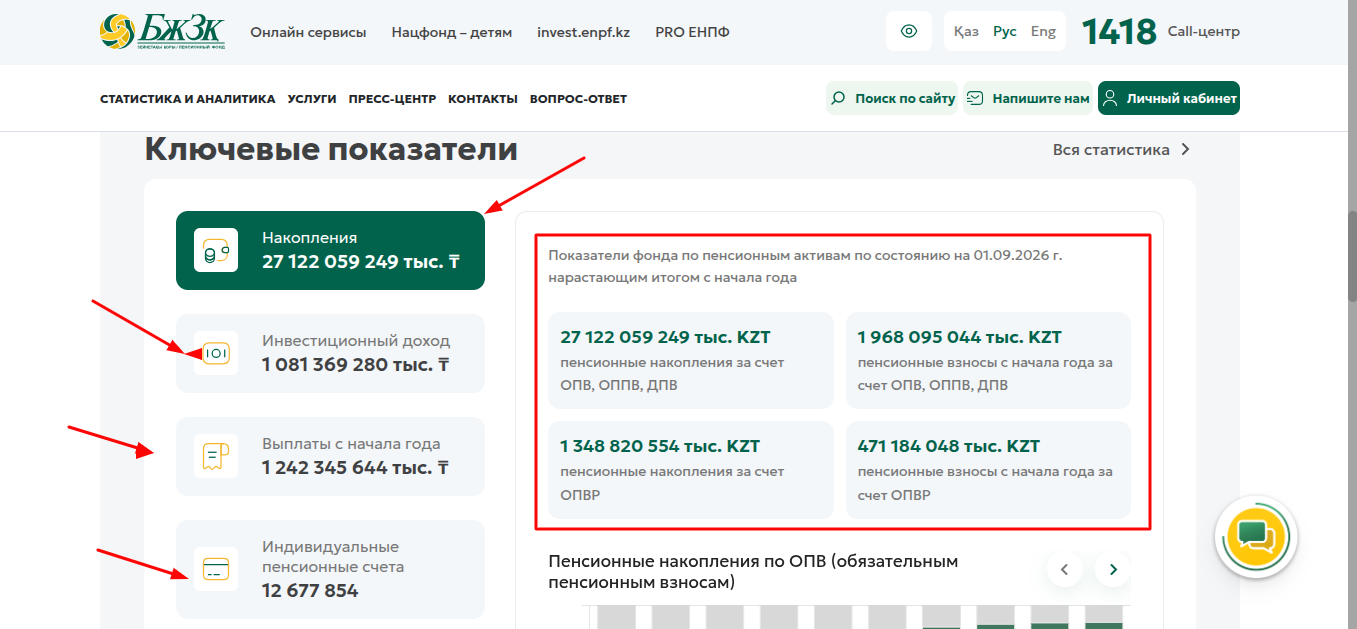This screenshot has width=1357, height=629.
Task: Click the message icon beside Напишите нам
Action: 975,98
